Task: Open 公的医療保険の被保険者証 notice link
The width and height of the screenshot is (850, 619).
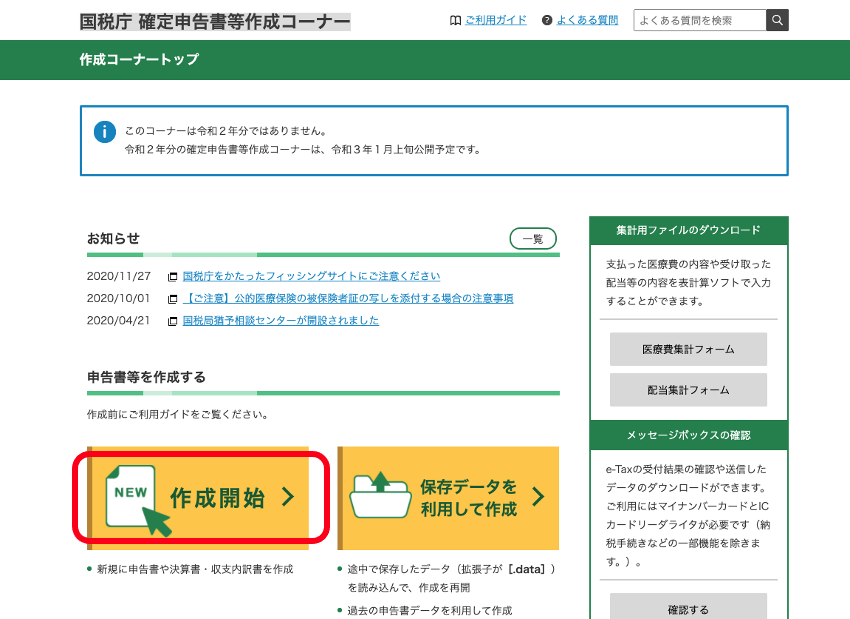Action: click(x=348, y=299)
